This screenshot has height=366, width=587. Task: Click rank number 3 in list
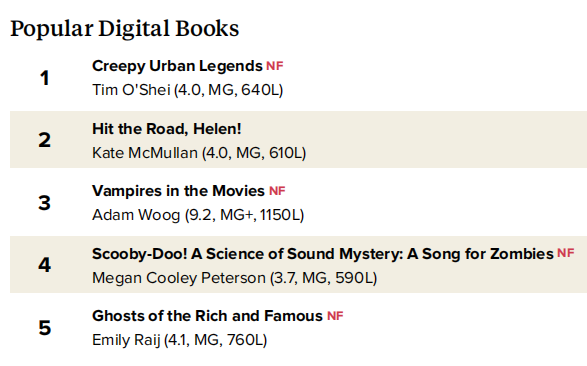[45, 203]
